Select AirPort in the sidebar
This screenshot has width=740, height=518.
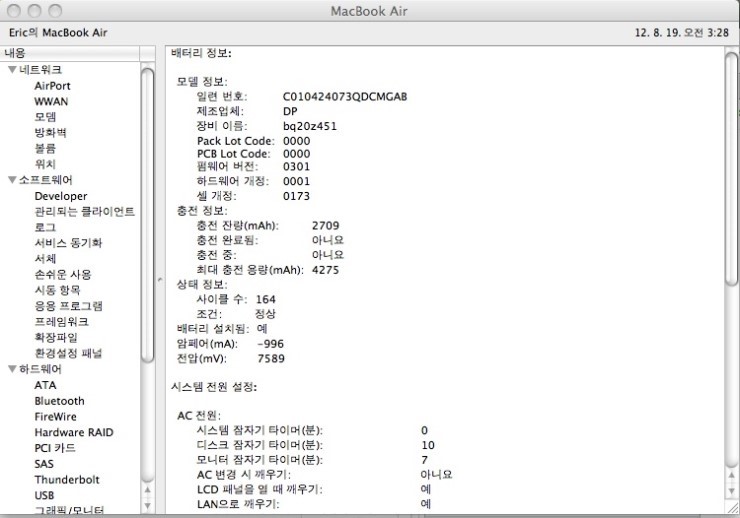pos(52,86)
